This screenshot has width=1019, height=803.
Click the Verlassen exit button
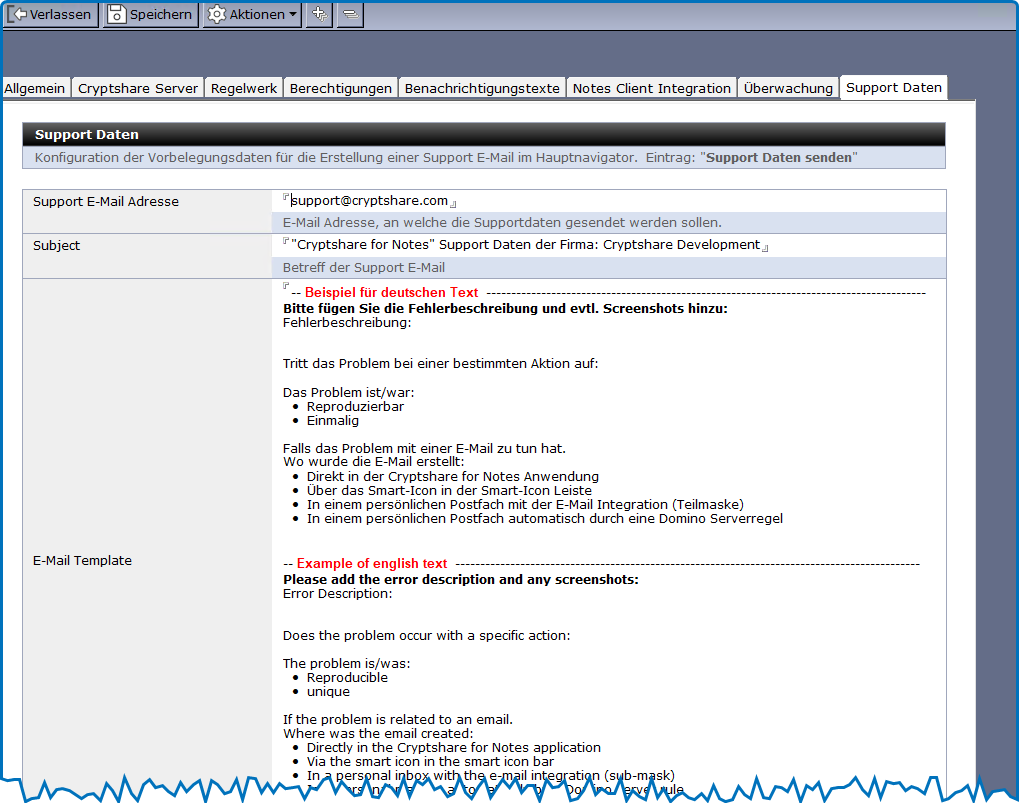pyautogui.click(x=50, y=14)
